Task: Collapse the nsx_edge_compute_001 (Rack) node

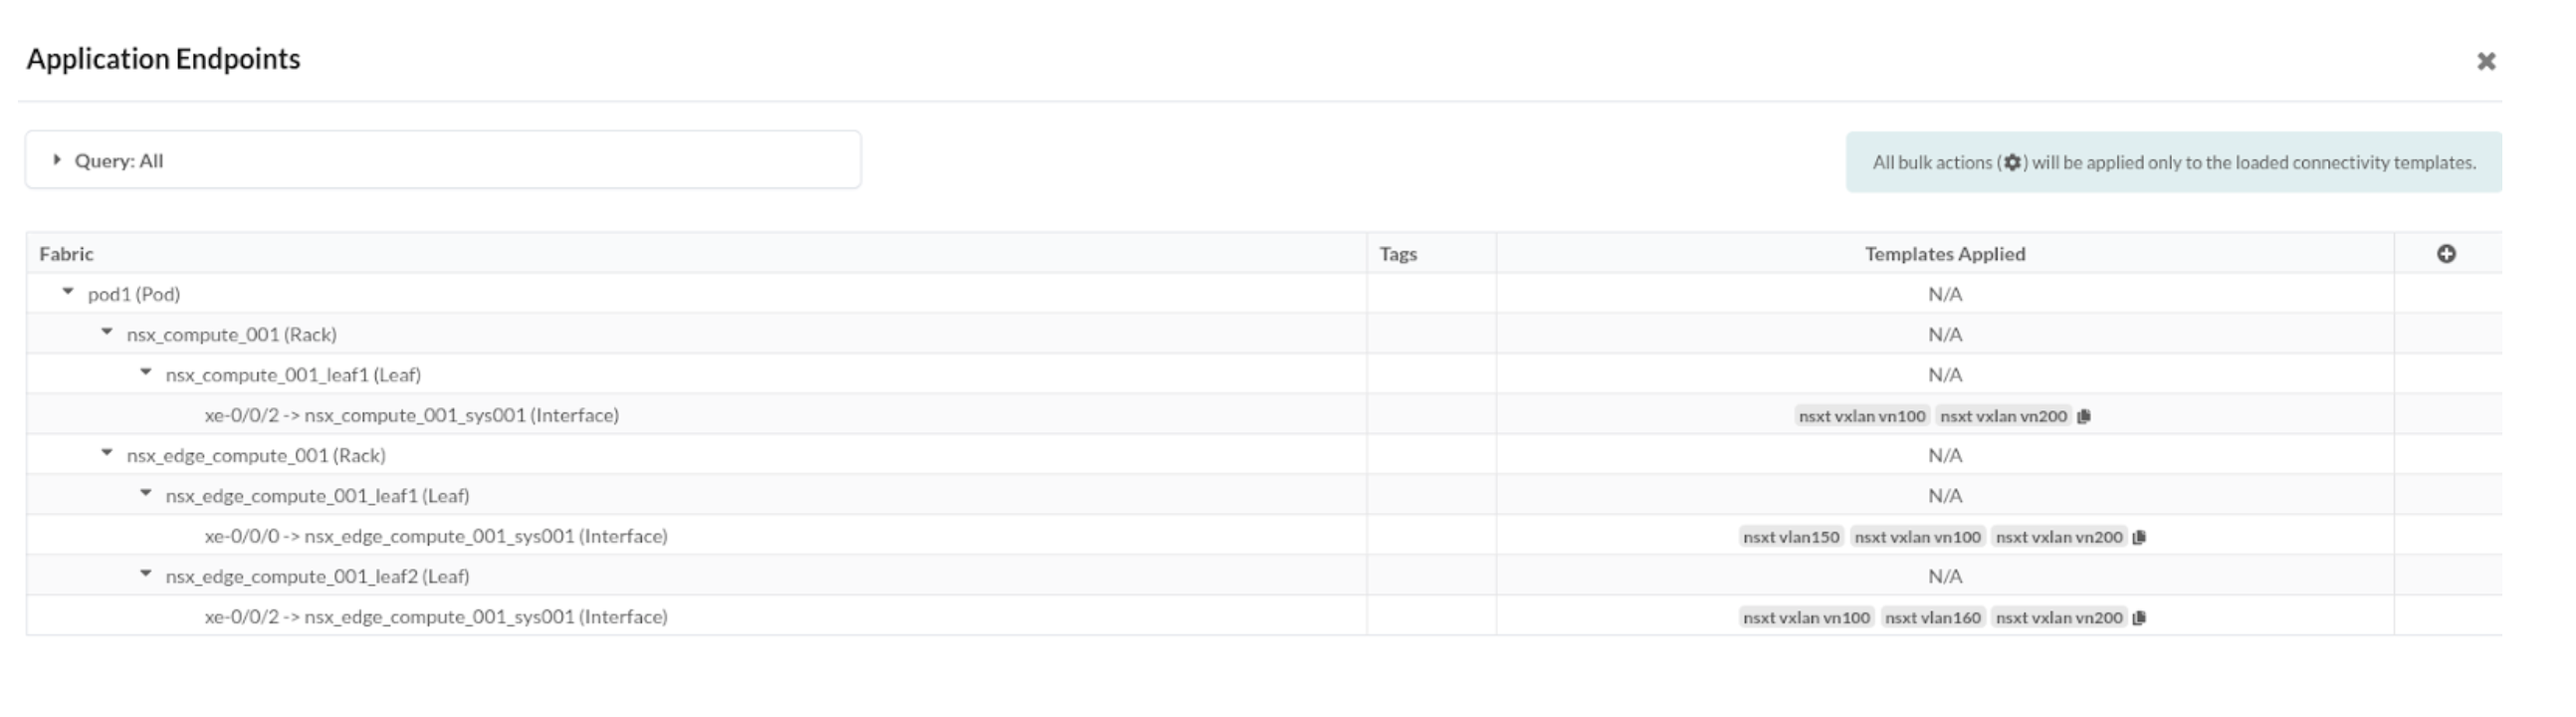Action: 107,453
